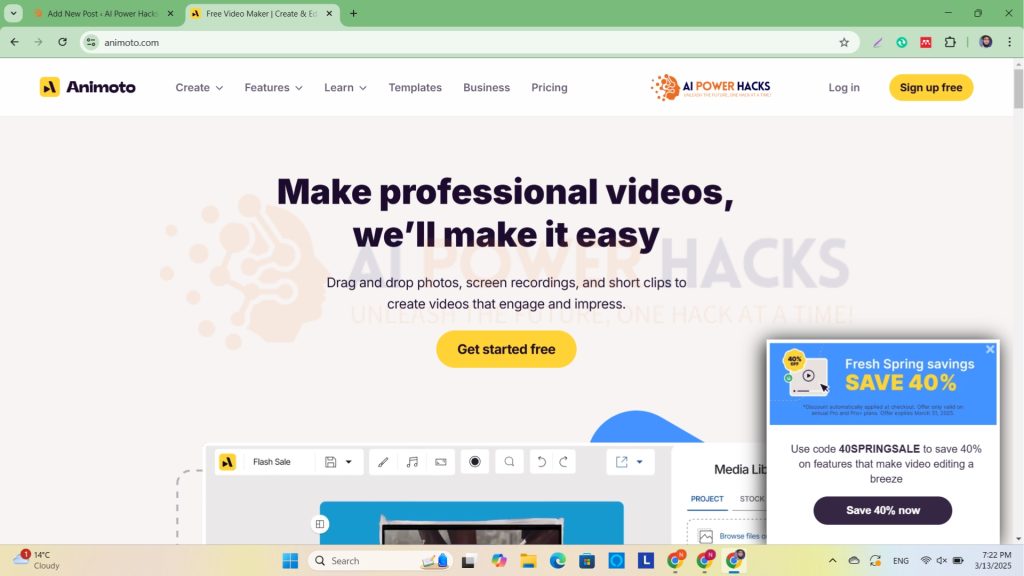This screenshot has height=576, width=1024.
Task: Open Chrome's three-dot menu
Action: click(1008, 42)
